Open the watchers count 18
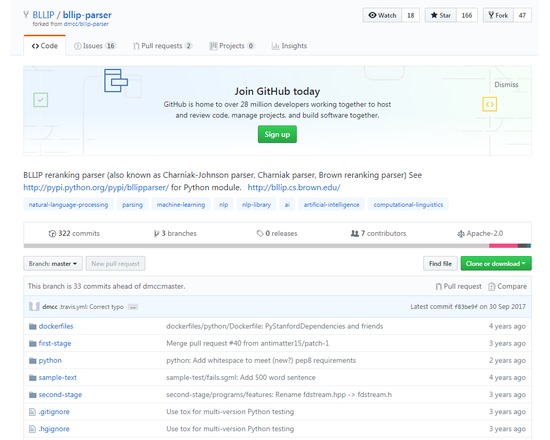The height and width of the screenshot is (440, 550). (x=410, y=15)
